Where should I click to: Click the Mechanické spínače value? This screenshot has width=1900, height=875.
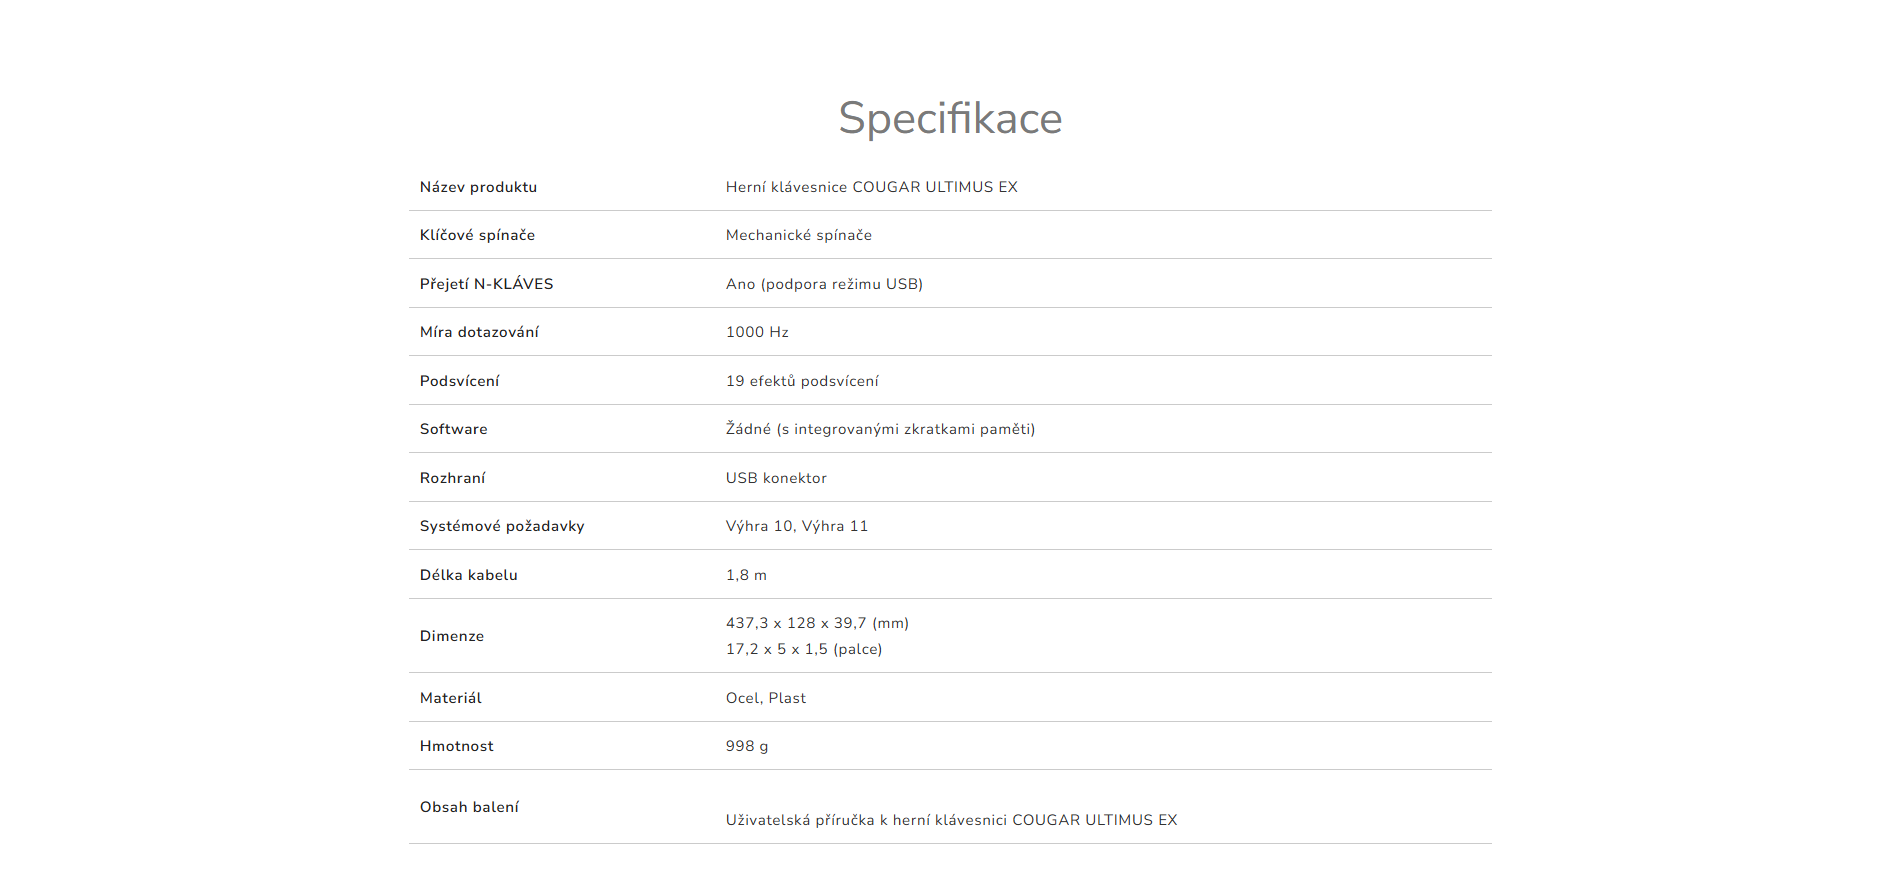(798, 235)
